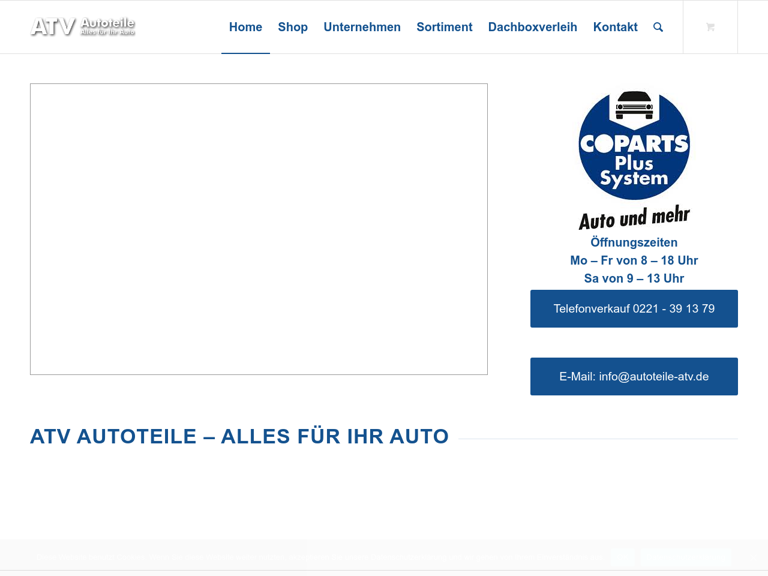This screenshot has height=576, width=768.
Task: Open the Kontakt page
Action: point(615,27)
